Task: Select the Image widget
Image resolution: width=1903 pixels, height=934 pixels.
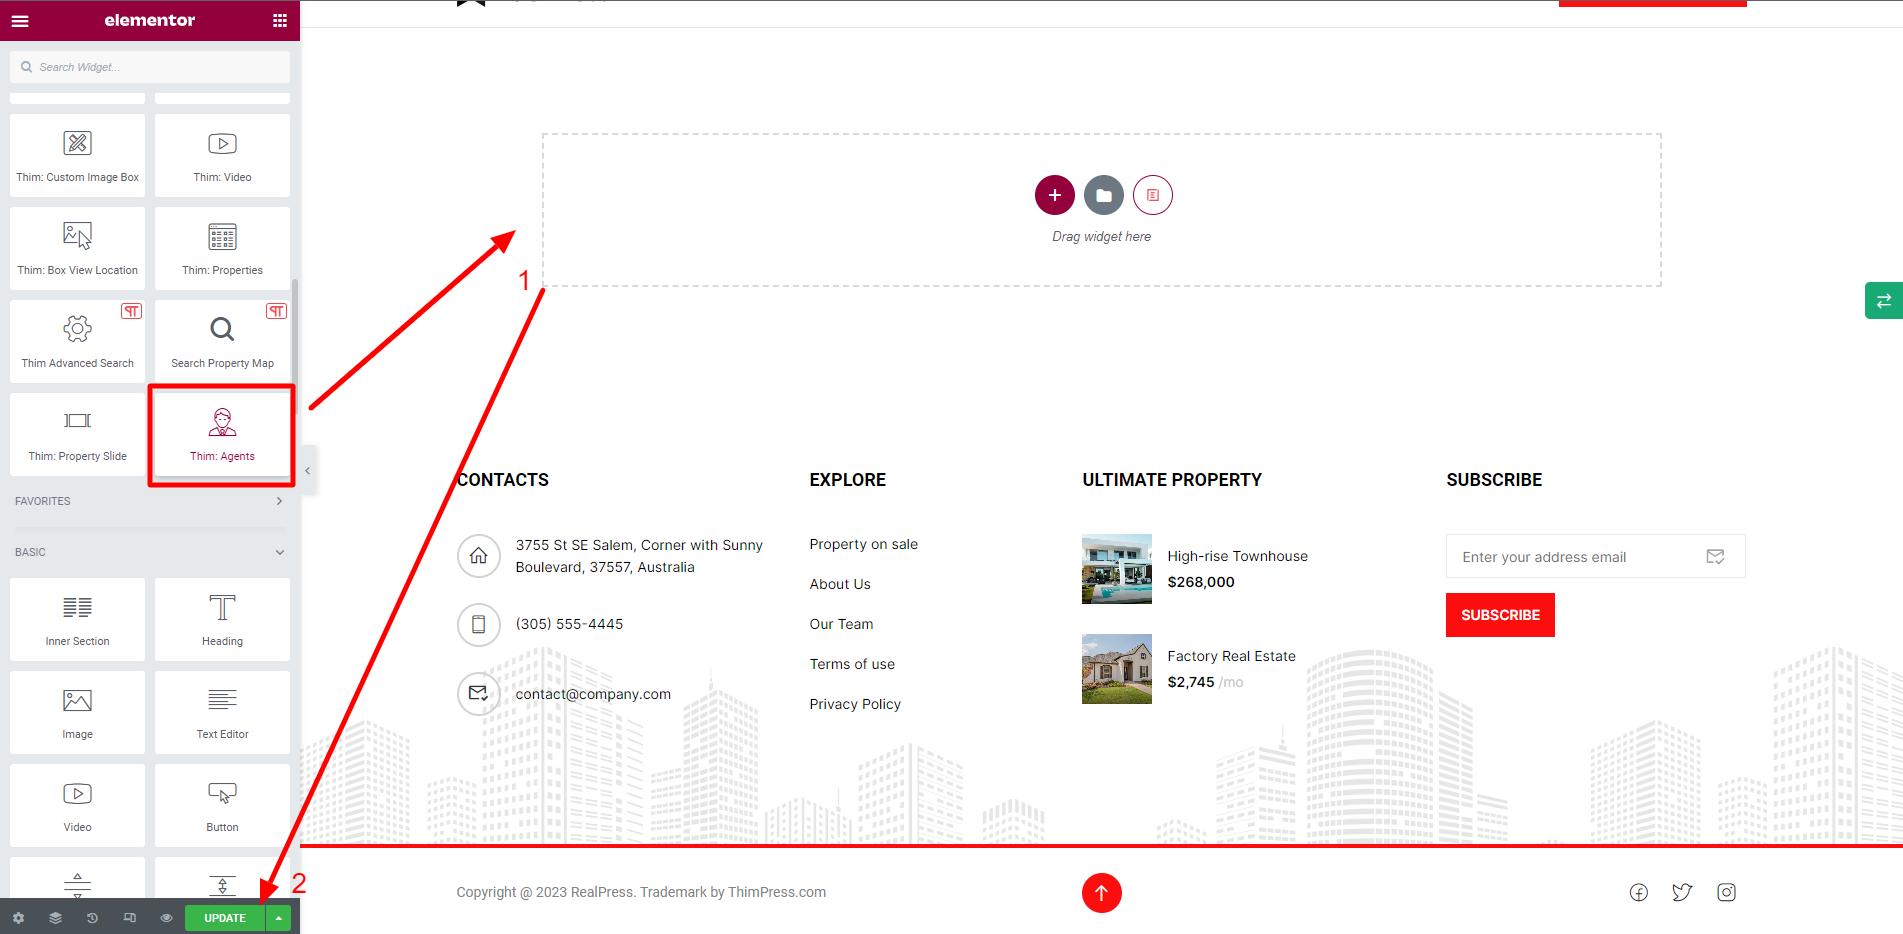Action: coord(77,712)
